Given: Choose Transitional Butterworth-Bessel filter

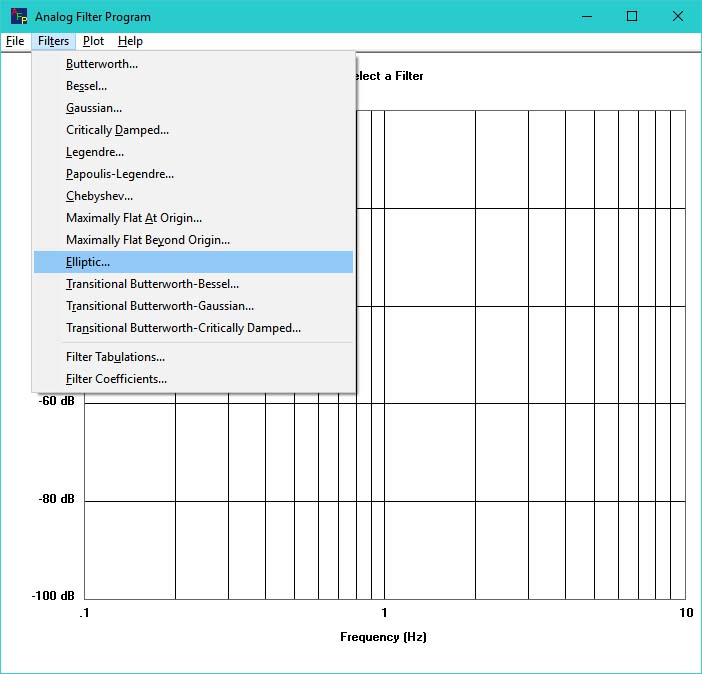Looking at the screenshot, I should (x=152, y=284).
